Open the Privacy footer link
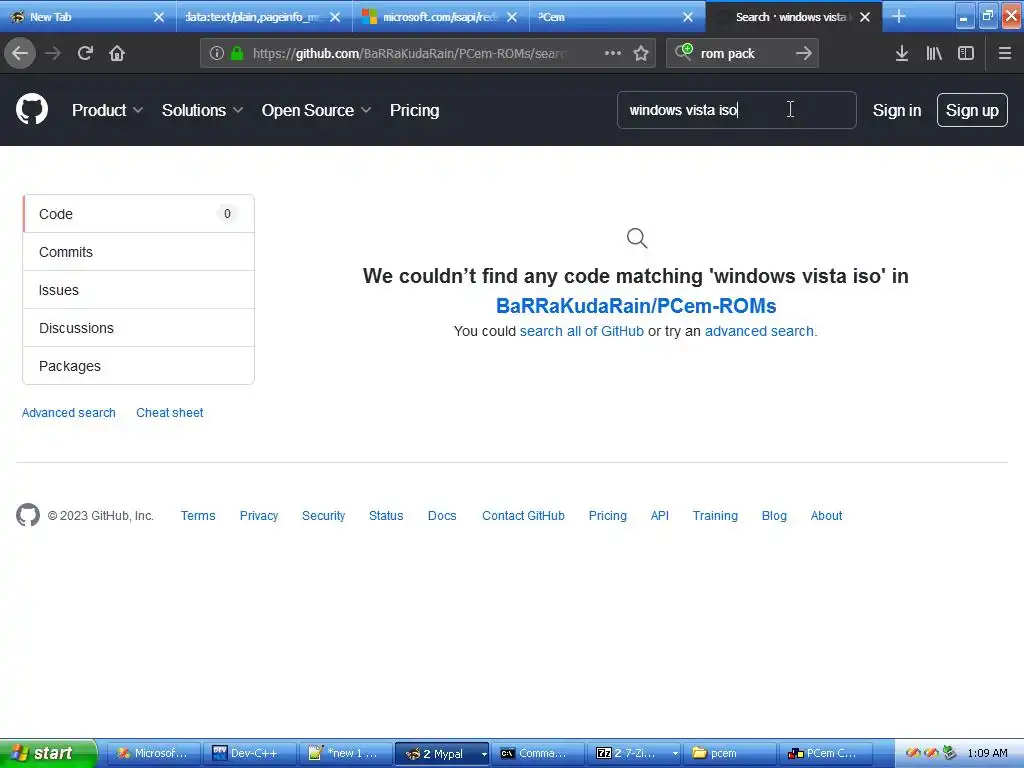The image size is (1024, 768). 259,516
